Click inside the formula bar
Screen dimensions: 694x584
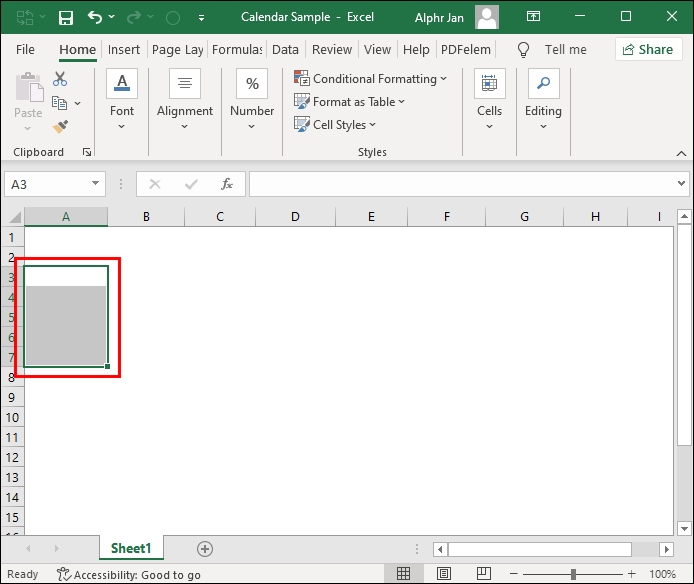462,184
